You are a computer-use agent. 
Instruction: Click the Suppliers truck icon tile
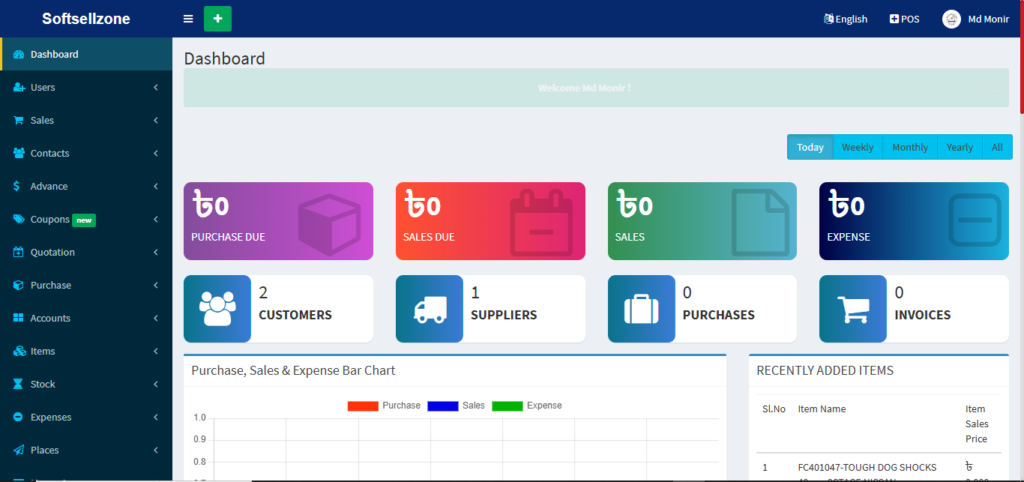[x=429, y=309]
